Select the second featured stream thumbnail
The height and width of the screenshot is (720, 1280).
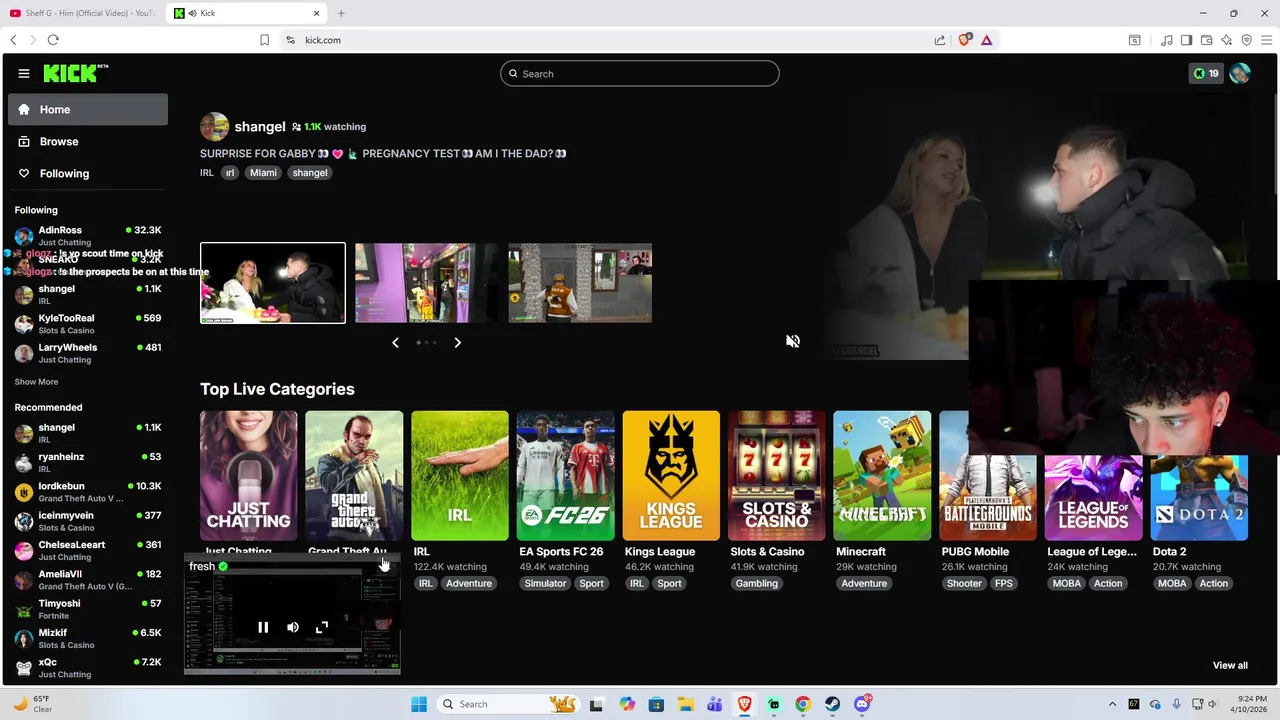coord(426,283)
